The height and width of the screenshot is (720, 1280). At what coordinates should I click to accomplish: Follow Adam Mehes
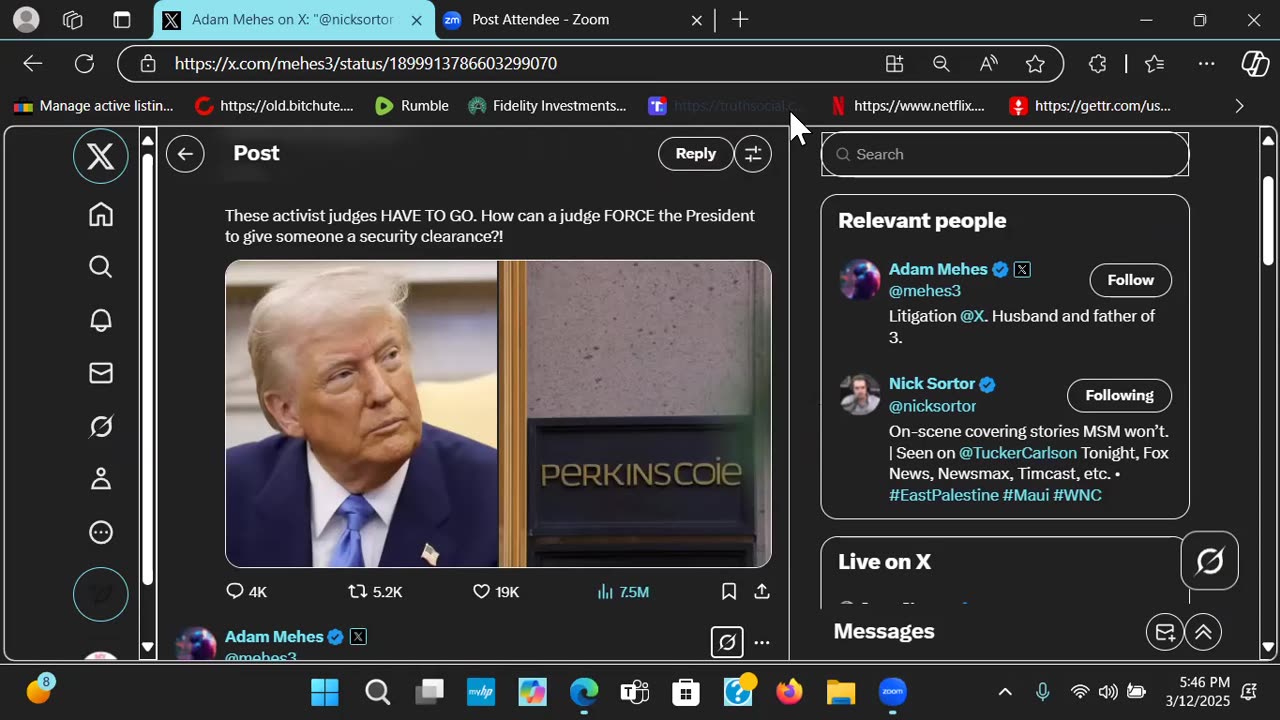1130,280
